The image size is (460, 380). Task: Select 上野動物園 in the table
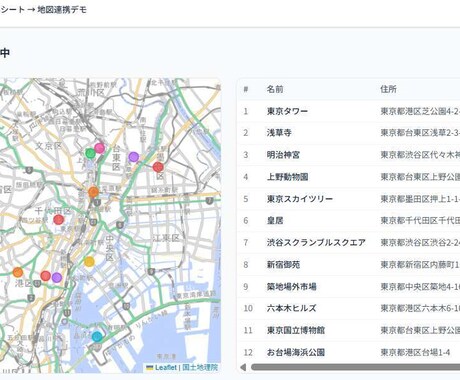point(287,177)
